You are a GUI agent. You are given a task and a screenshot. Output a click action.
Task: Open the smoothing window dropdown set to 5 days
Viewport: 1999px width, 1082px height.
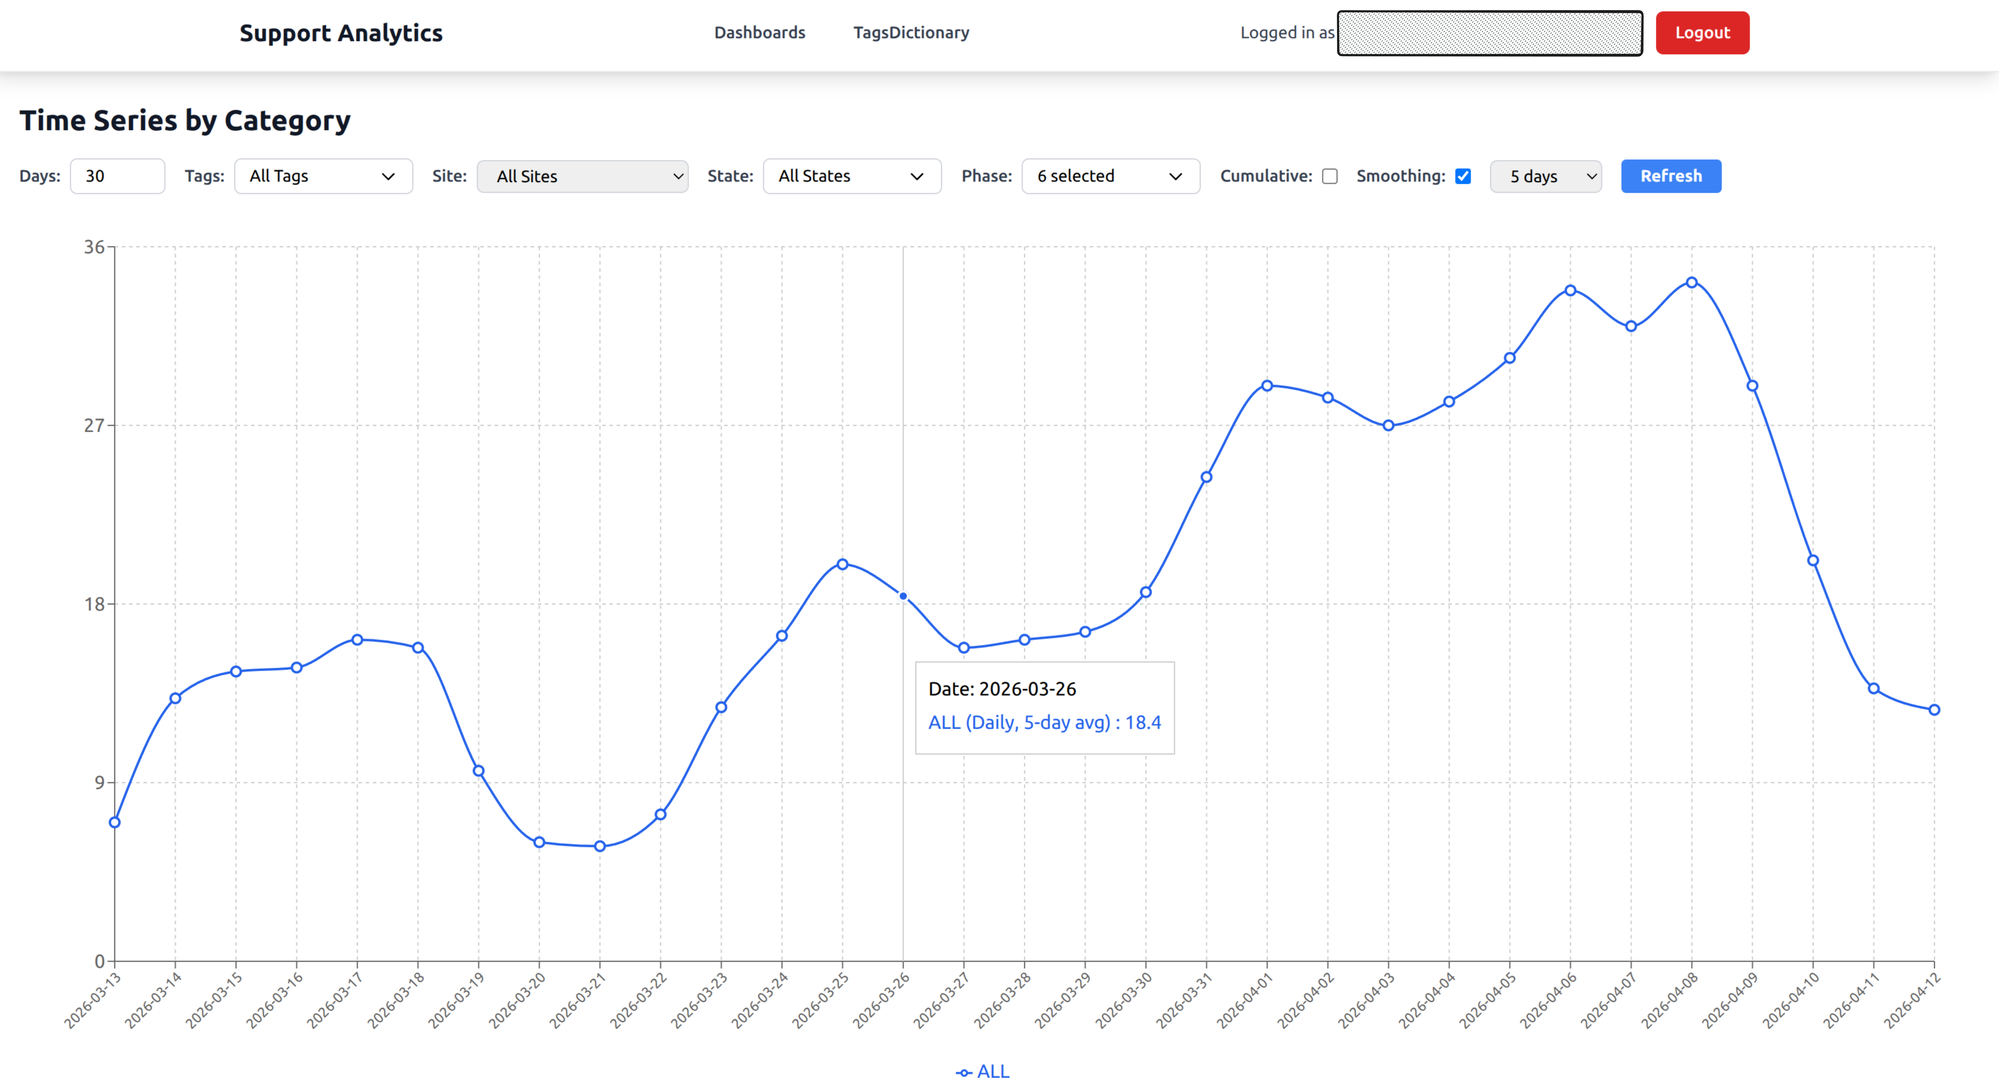coord(1545,176)
